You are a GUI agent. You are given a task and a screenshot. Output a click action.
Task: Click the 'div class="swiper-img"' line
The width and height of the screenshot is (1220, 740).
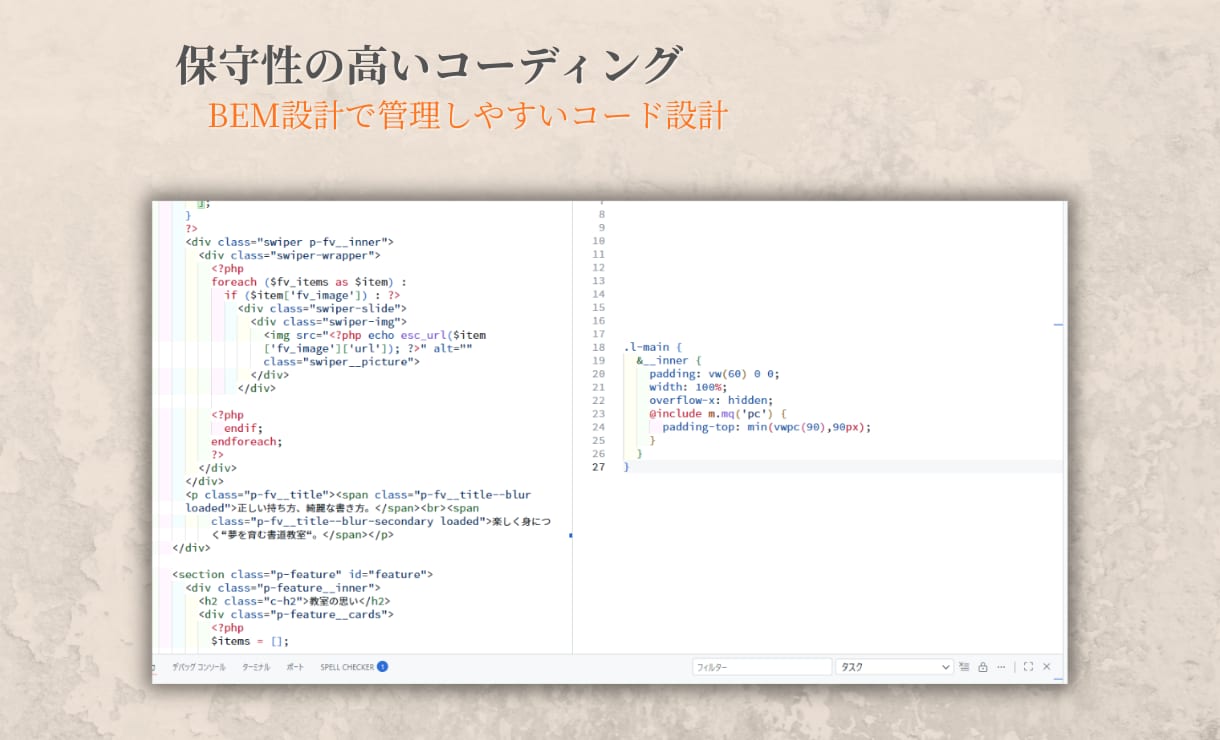pos(329,322)
